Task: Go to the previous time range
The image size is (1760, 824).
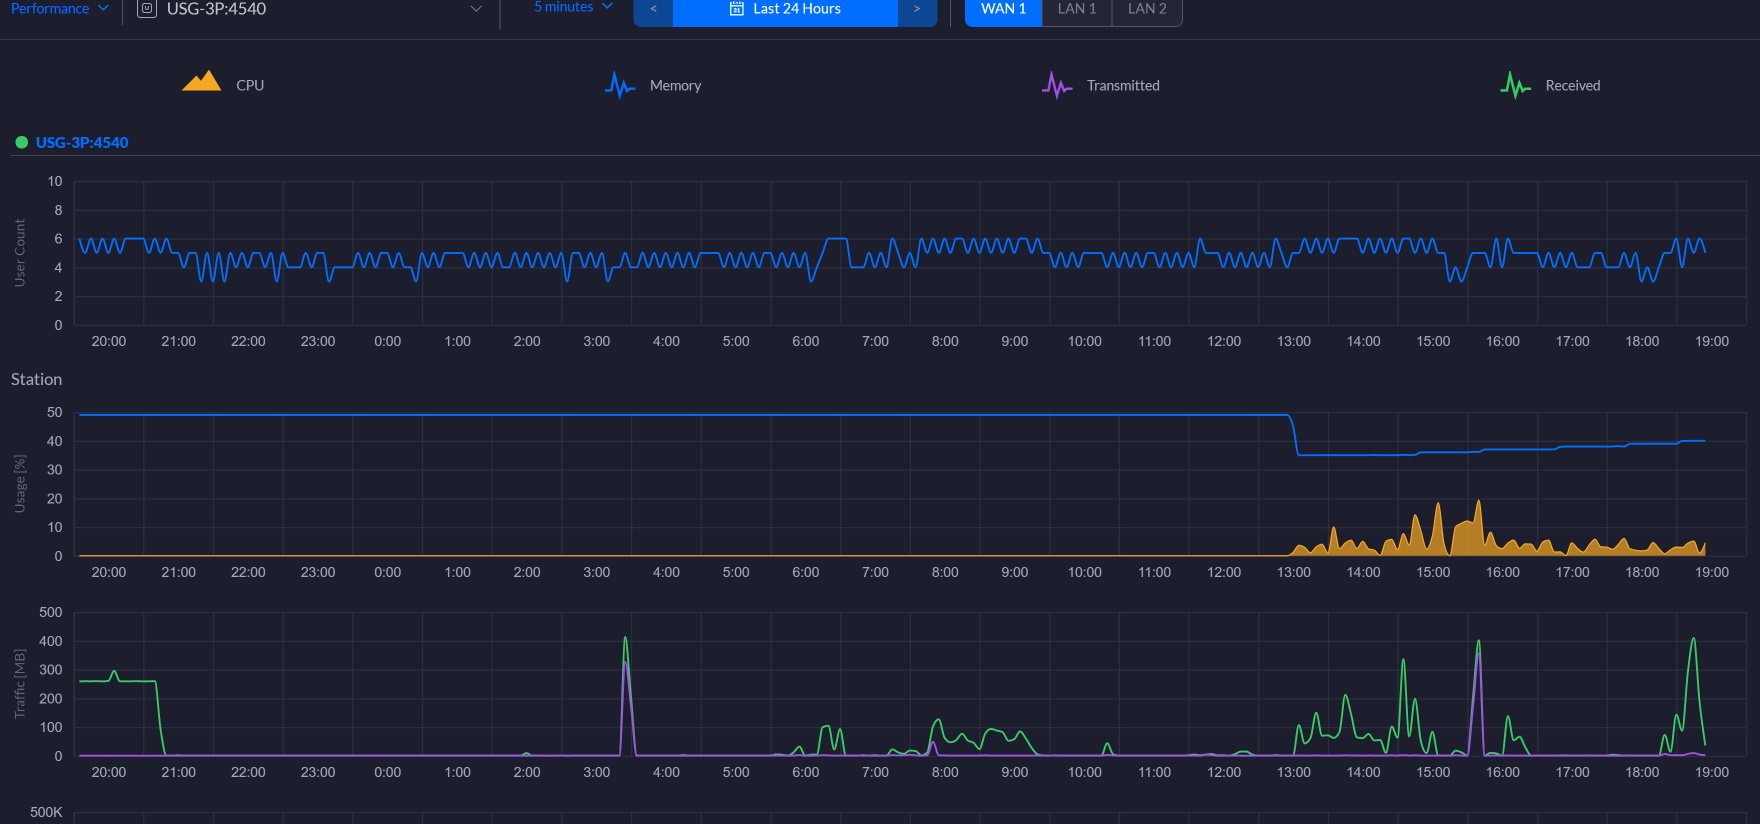Action: click(653, 9)
